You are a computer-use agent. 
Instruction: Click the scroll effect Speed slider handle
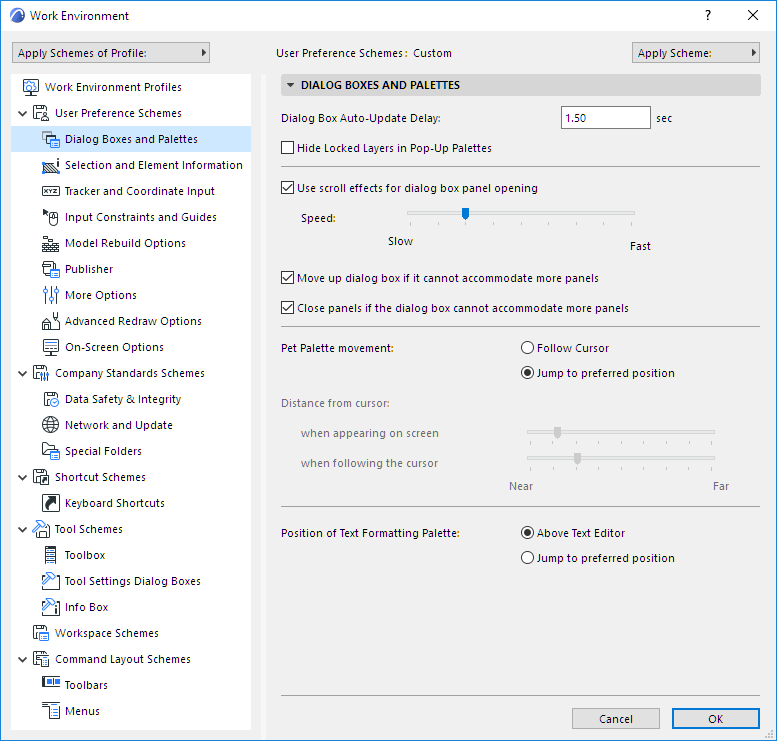click(465, 212)
